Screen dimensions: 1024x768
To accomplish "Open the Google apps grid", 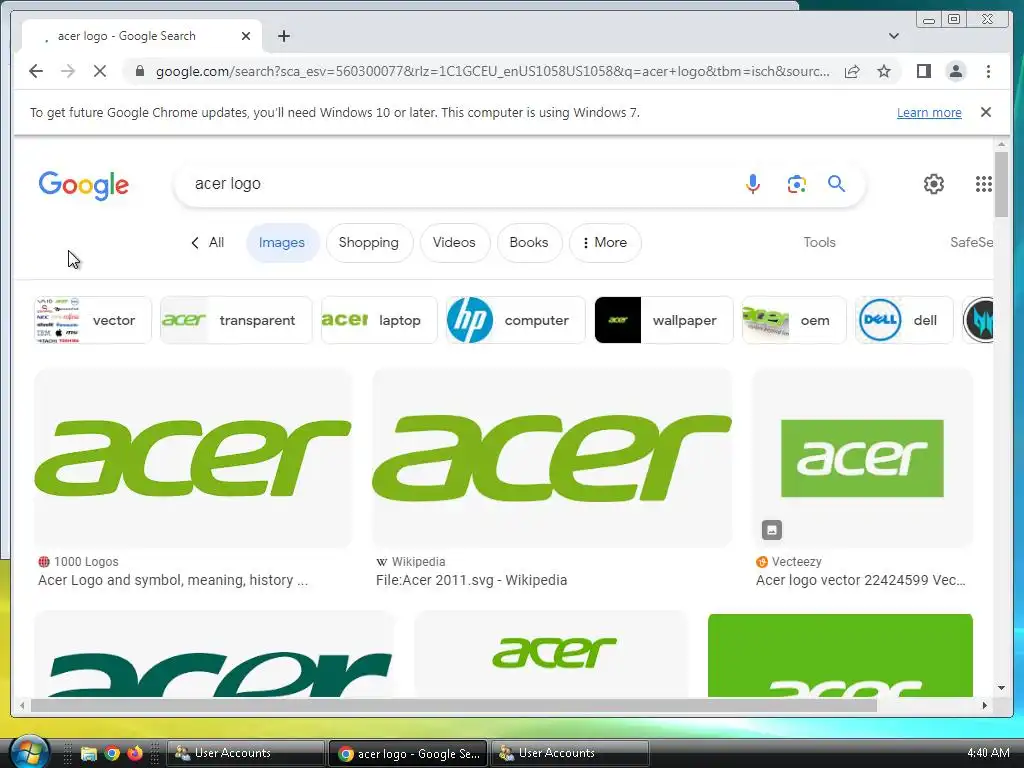I will 984,184.
